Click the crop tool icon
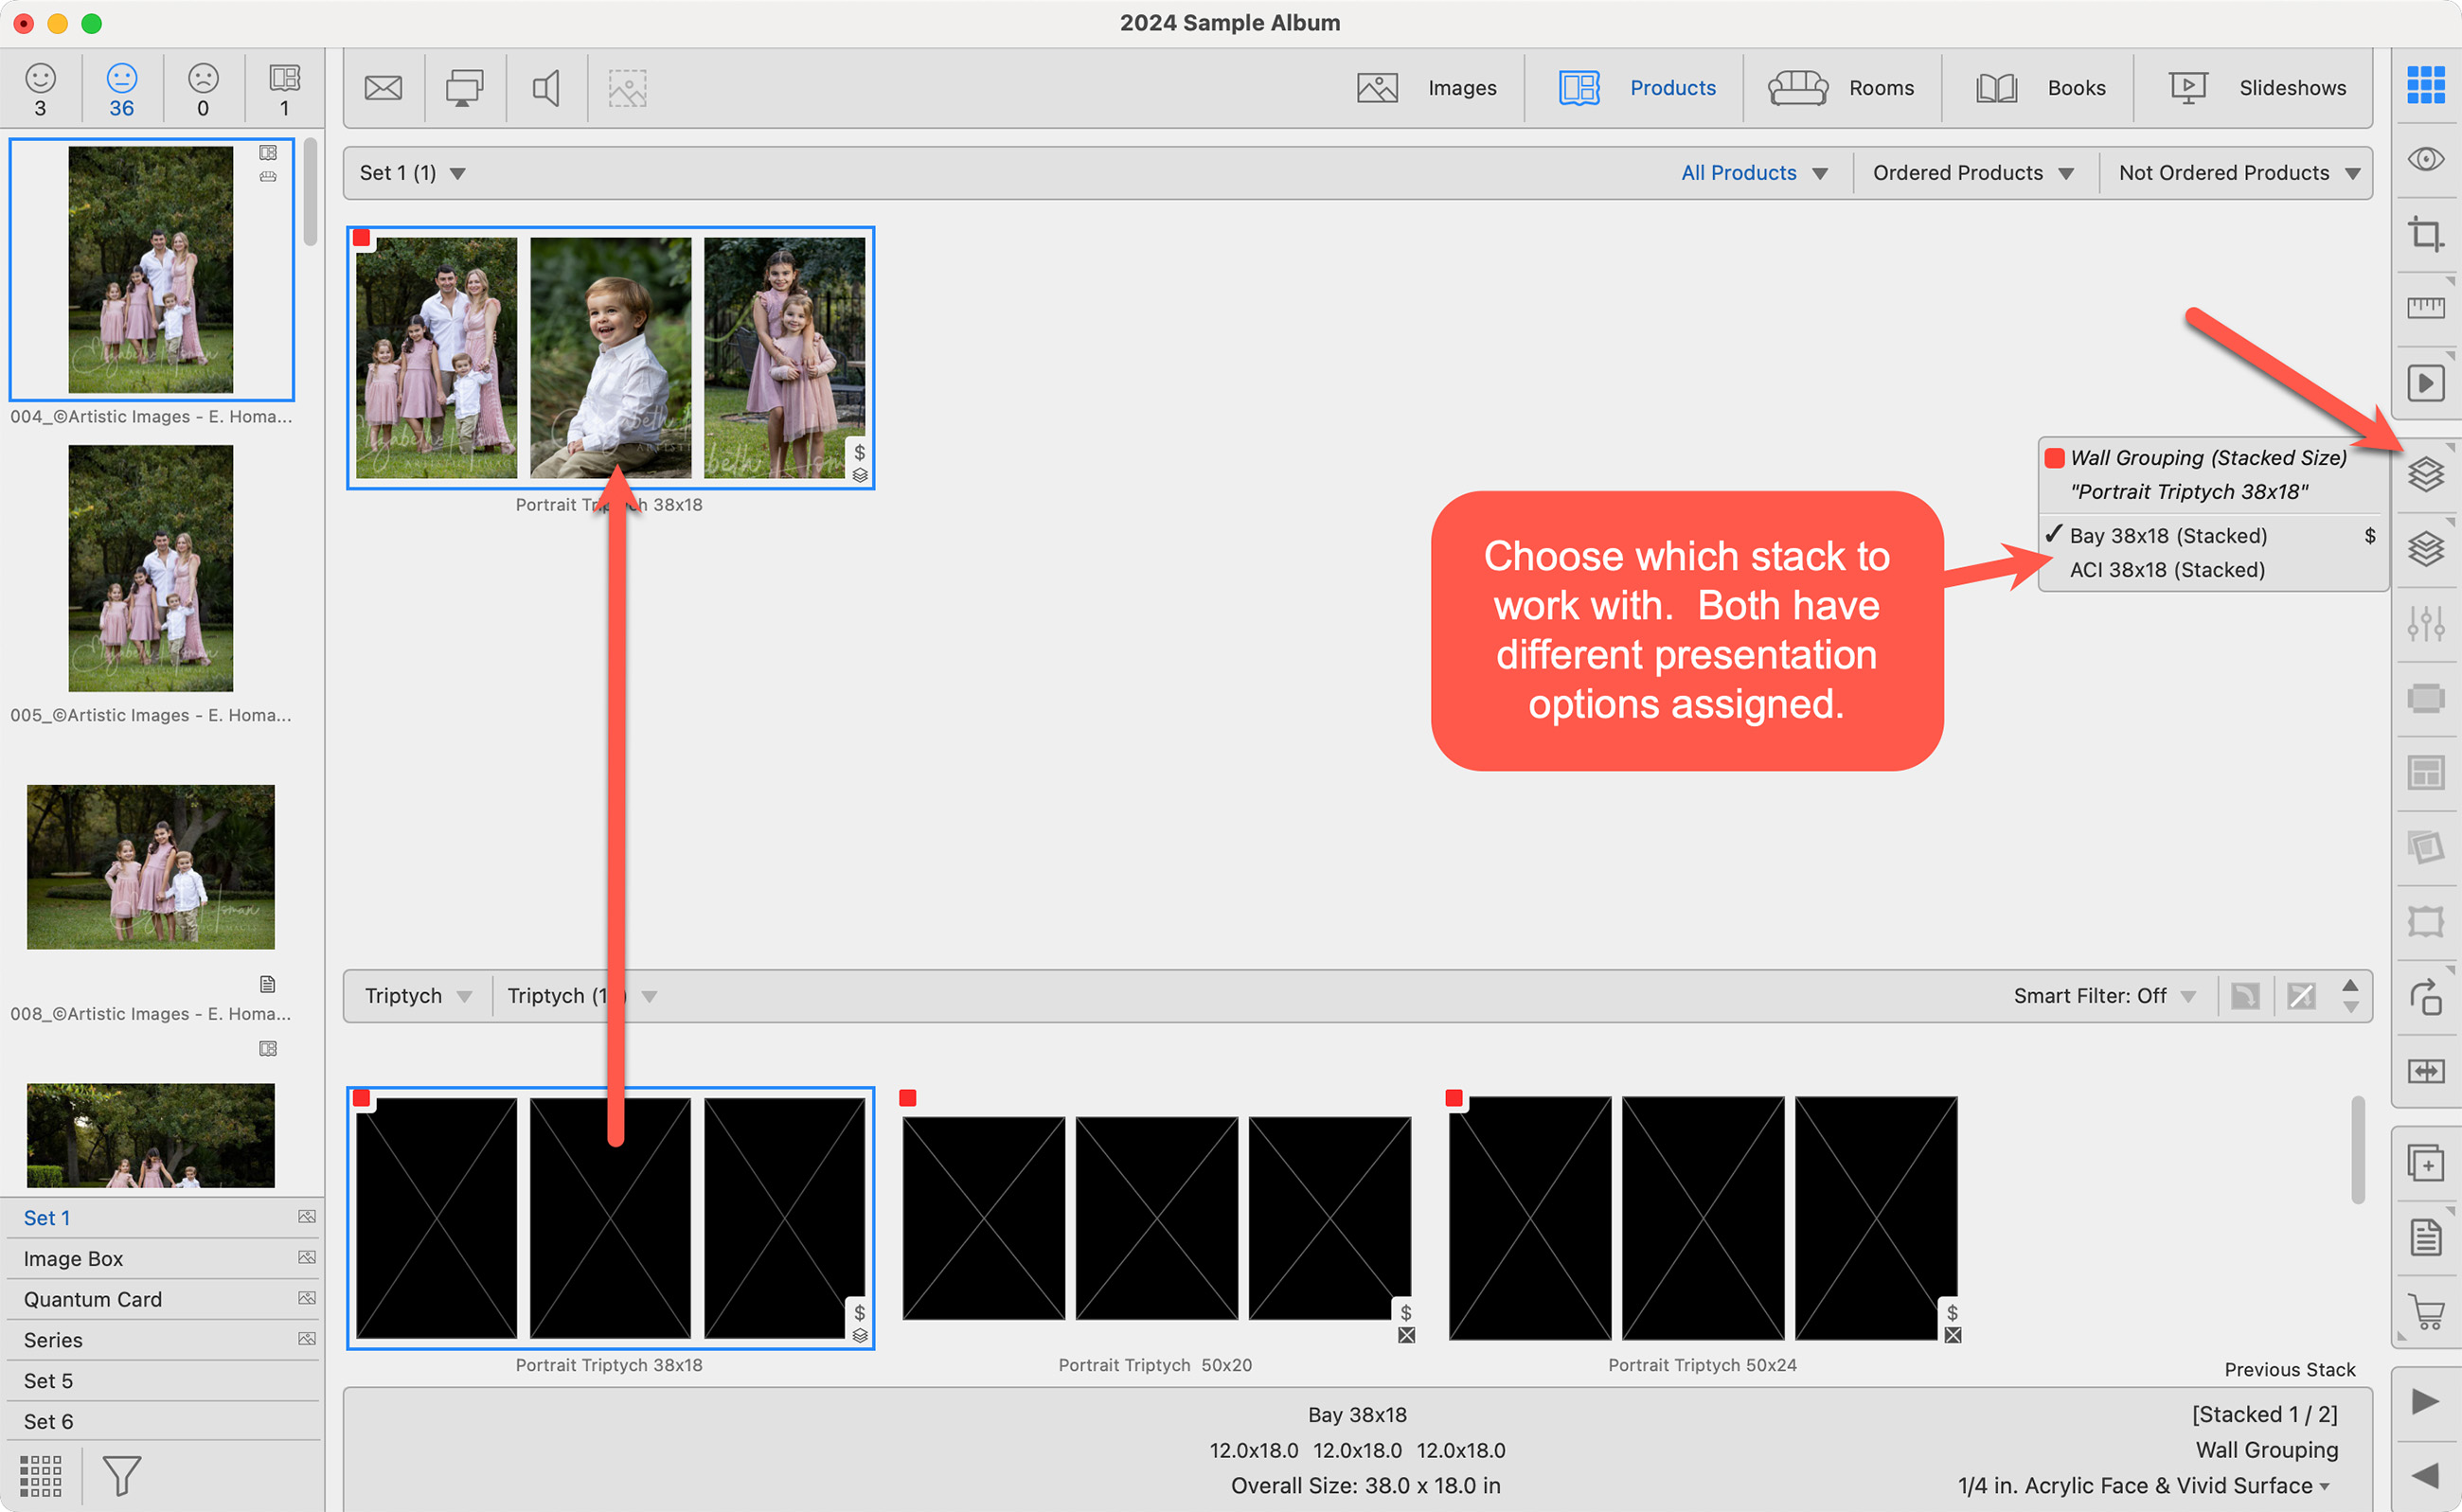 2425,234
